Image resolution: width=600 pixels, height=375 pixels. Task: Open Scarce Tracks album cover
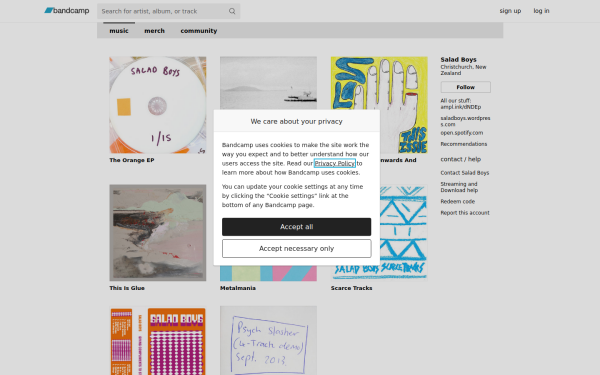[x=404, y=233]
